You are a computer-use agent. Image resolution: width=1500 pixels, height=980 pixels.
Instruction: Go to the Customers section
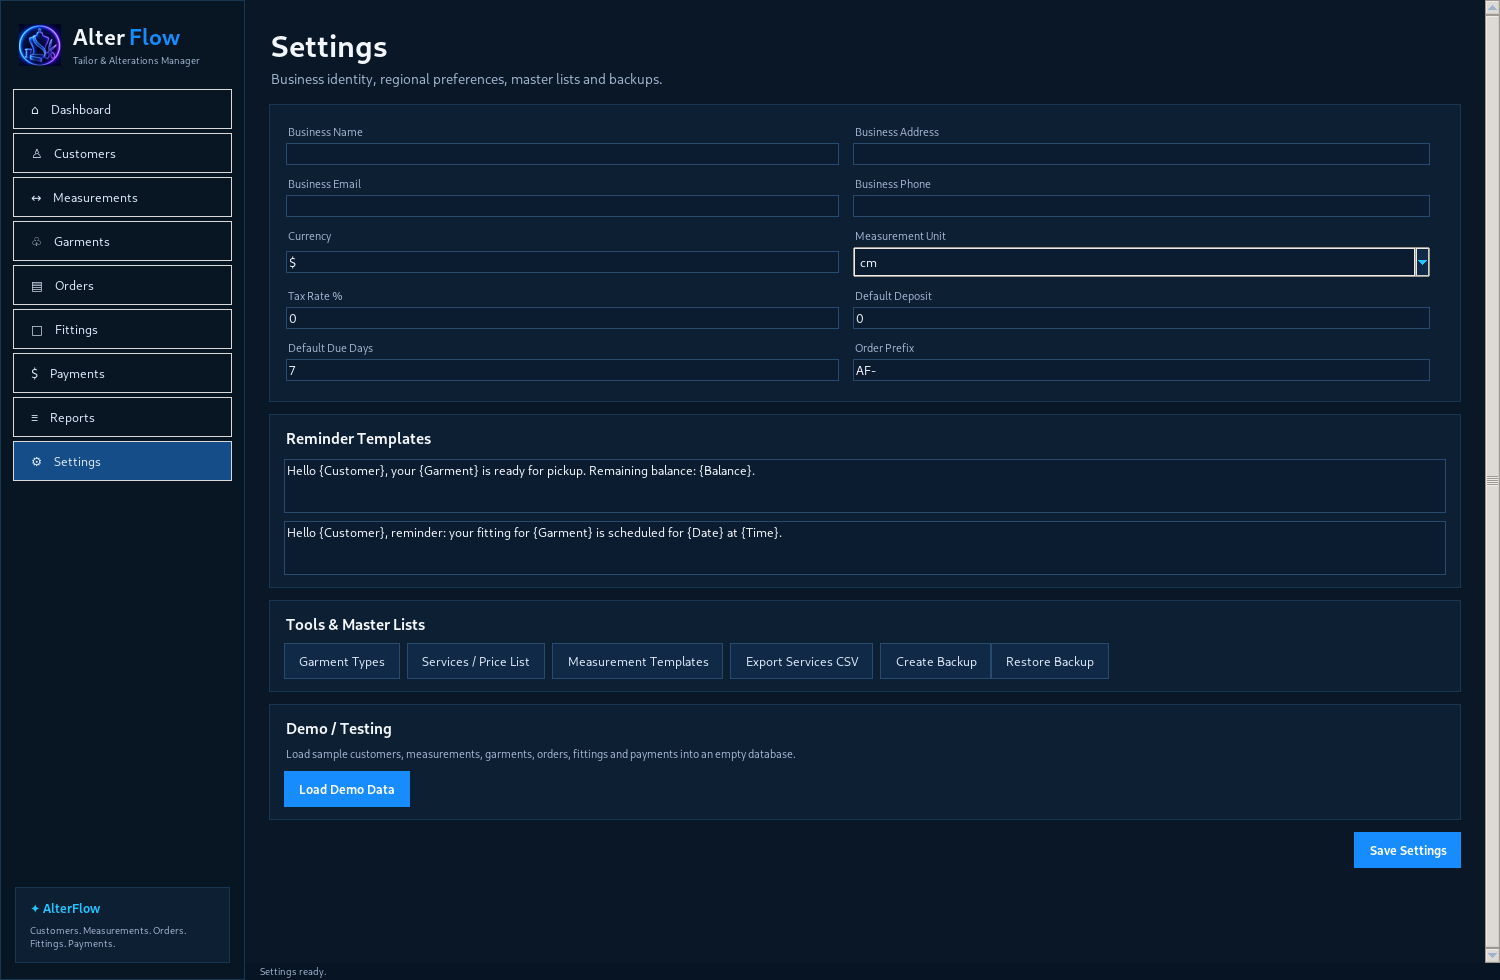click(x=122, y=153)
